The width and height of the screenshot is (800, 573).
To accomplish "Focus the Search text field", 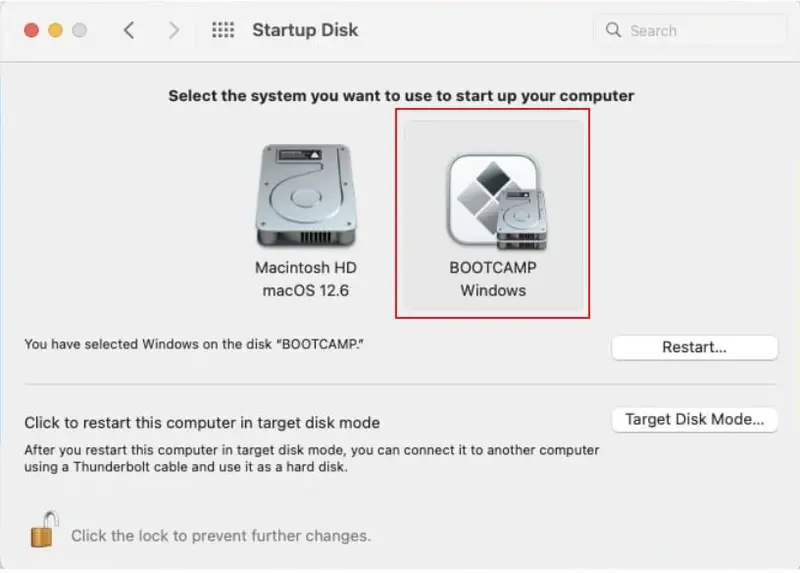I will click(700, 30).
